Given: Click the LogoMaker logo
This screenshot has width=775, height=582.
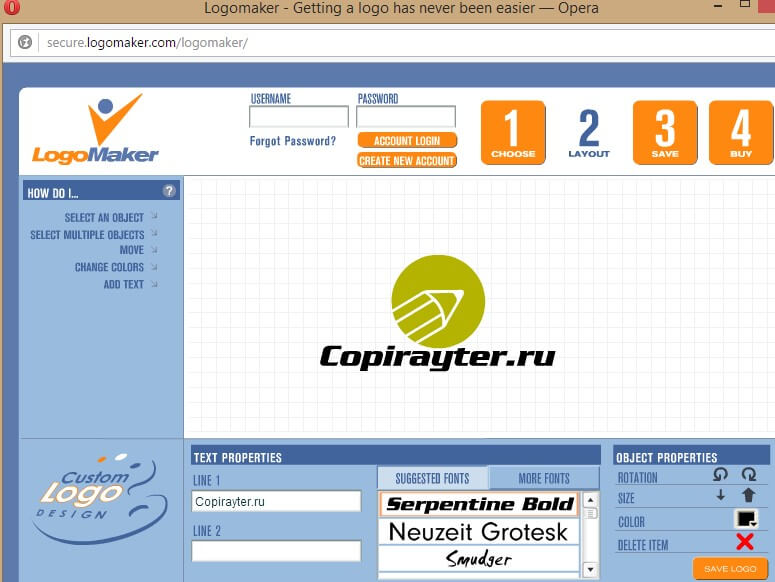Looking at the screenshot, I should tap(96, 129).
